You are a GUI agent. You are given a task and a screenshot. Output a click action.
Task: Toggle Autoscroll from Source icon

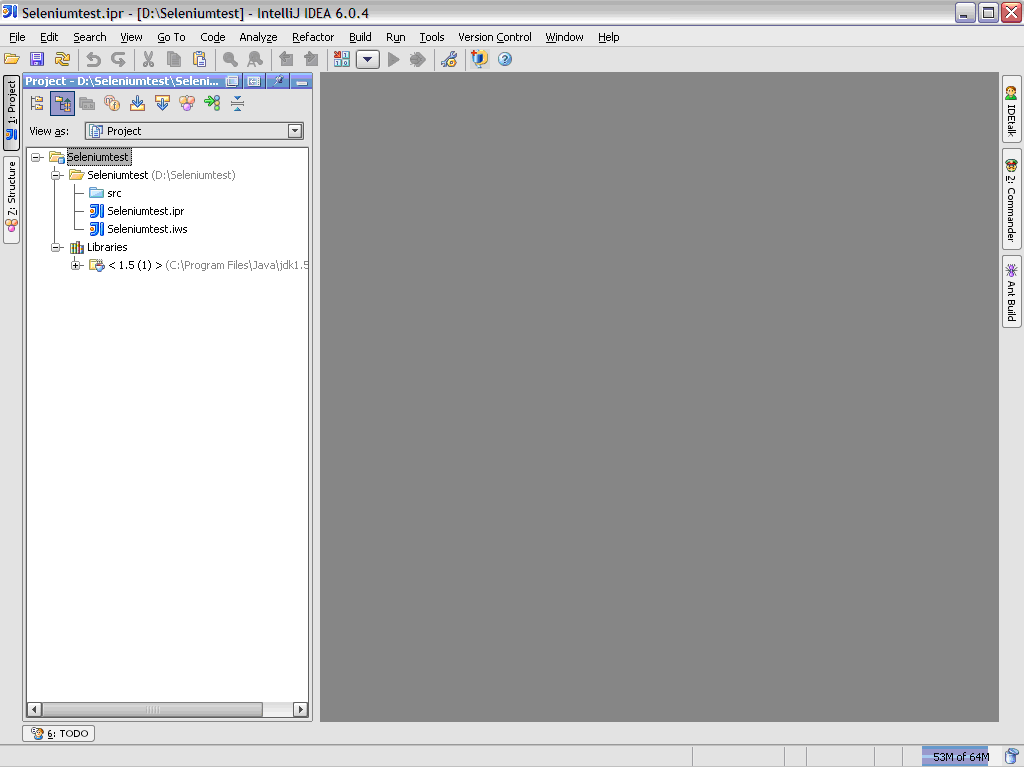[163, 103]
